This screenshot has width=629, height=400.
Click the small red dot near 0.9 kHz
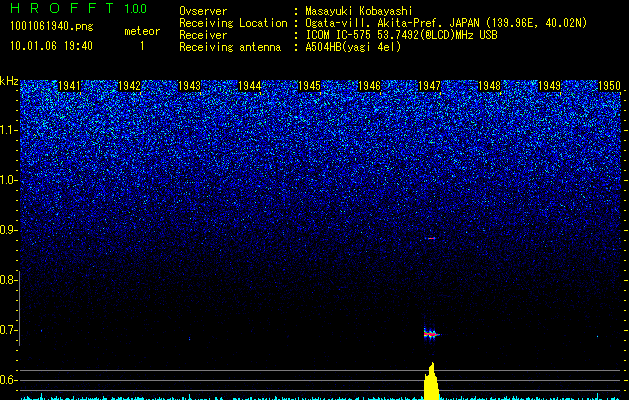click(x=431, y=239)
